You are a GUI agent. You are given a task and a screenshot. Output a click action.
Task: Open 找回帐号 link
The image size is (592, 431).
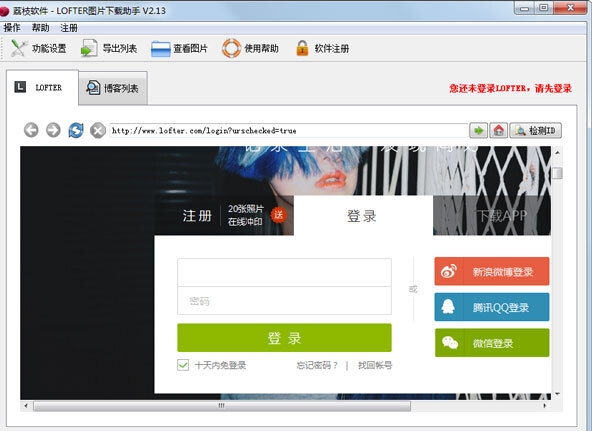(375, 365)
